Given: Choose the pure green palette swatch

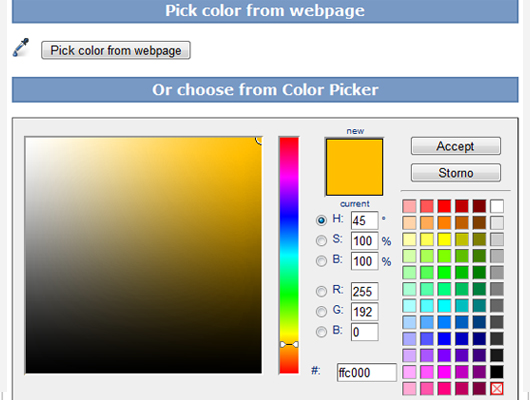Looking at the screenshot, I should click(x=444, y=273).
